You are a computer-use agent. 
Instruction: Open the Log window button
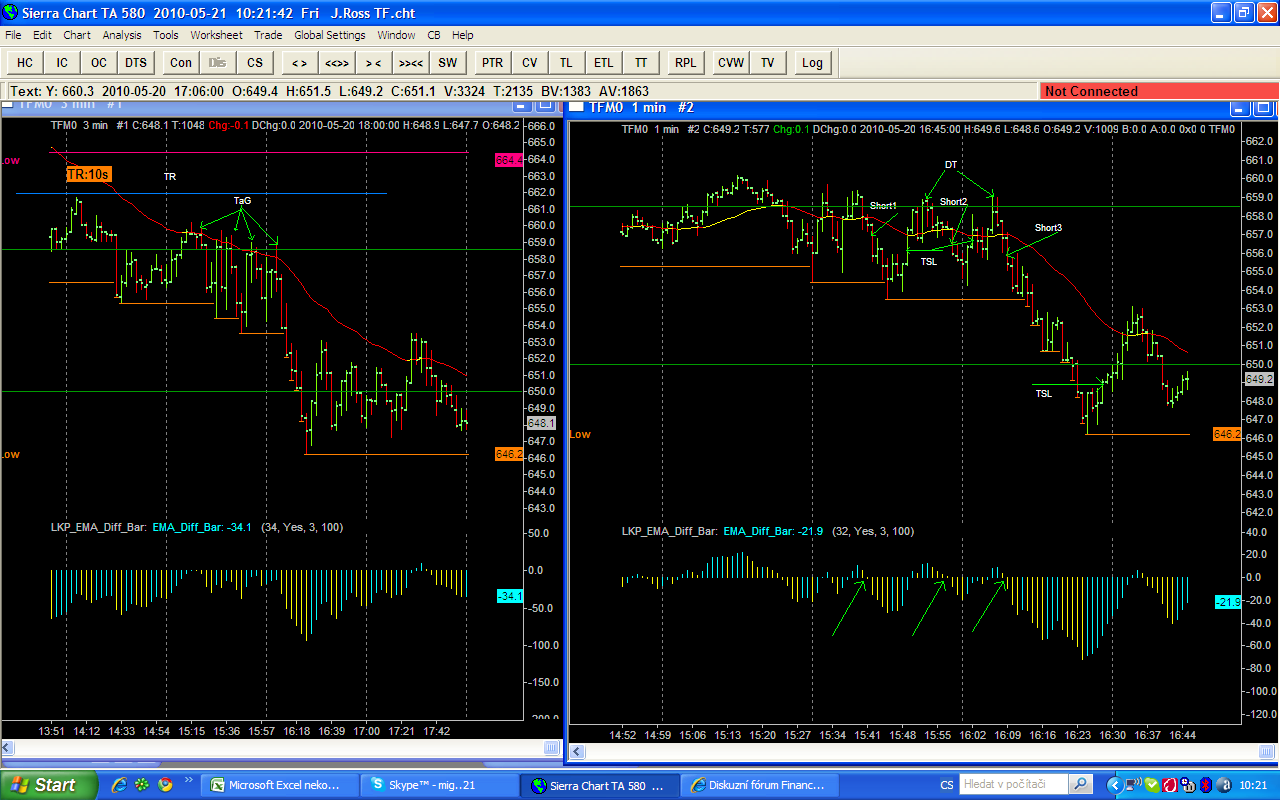812,62
